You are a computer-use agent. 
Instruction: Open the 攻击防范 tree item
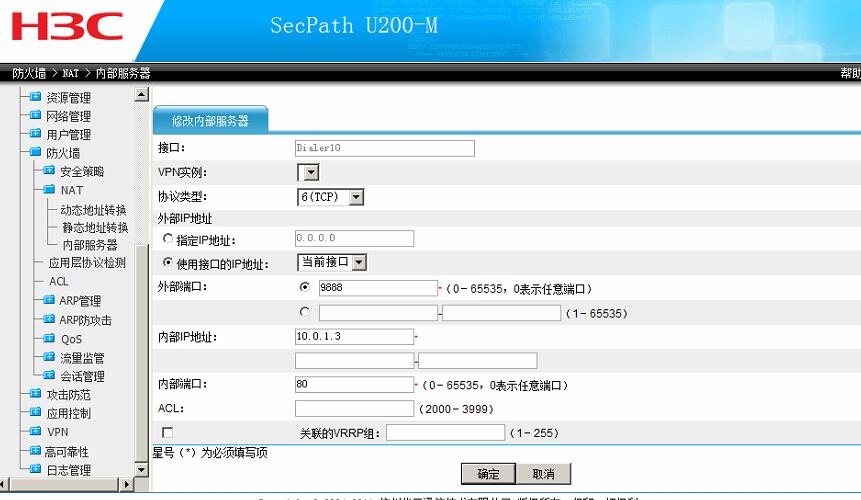69,395
